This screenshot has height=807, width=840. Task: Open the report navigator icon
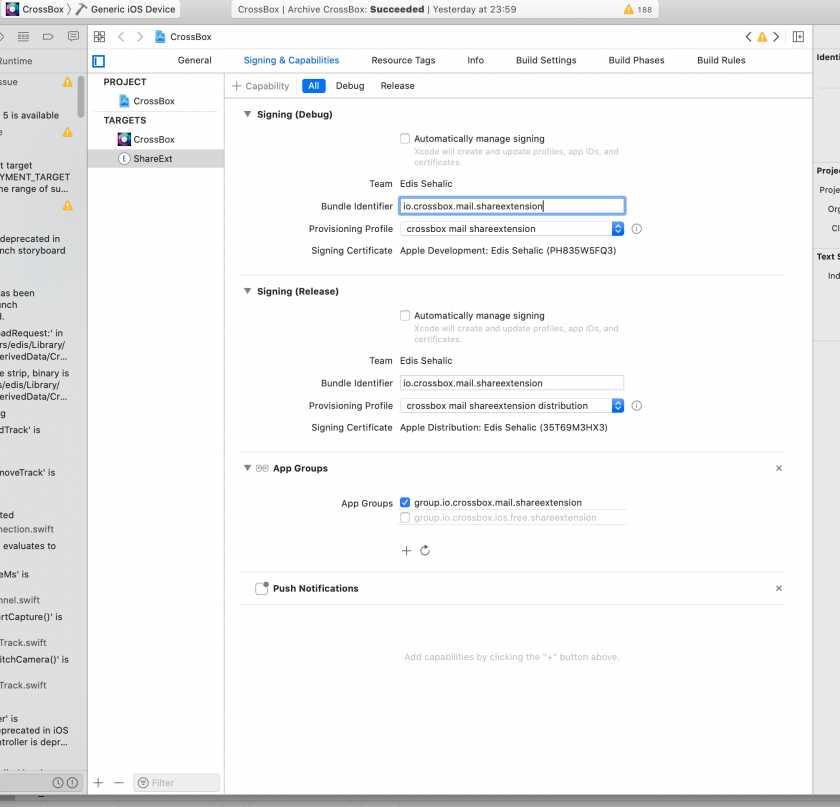(73, 36)
